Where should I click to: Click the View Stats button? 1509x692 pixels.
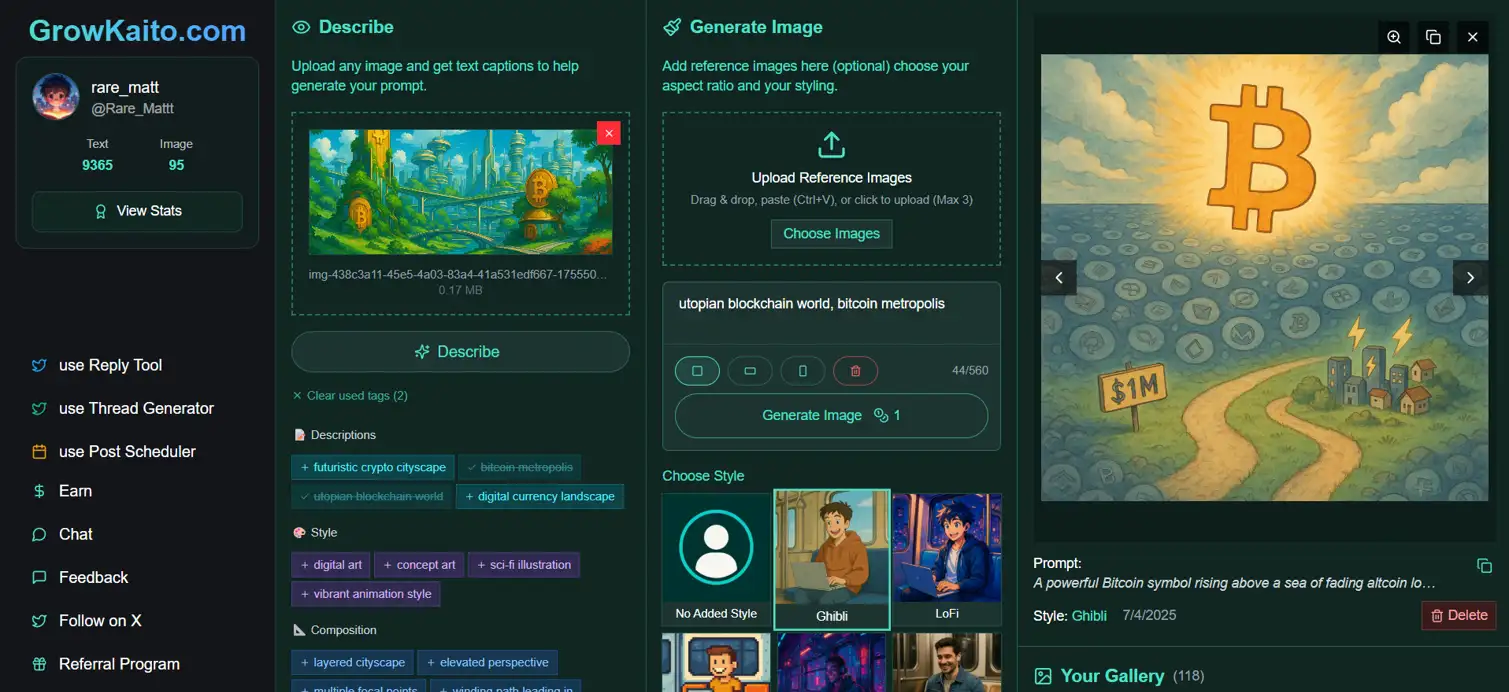pos(137,211)
